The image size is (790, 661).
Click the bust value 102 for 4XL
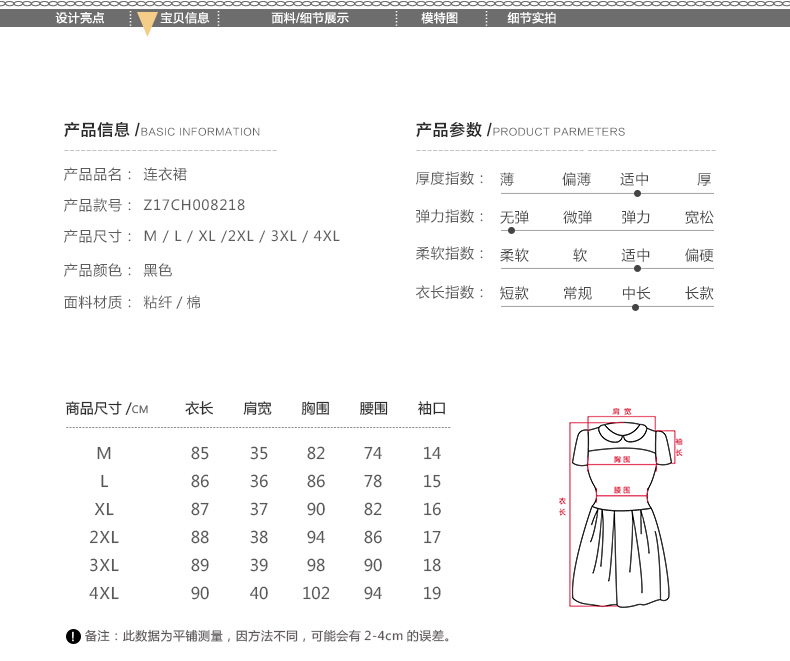point(316,593)
